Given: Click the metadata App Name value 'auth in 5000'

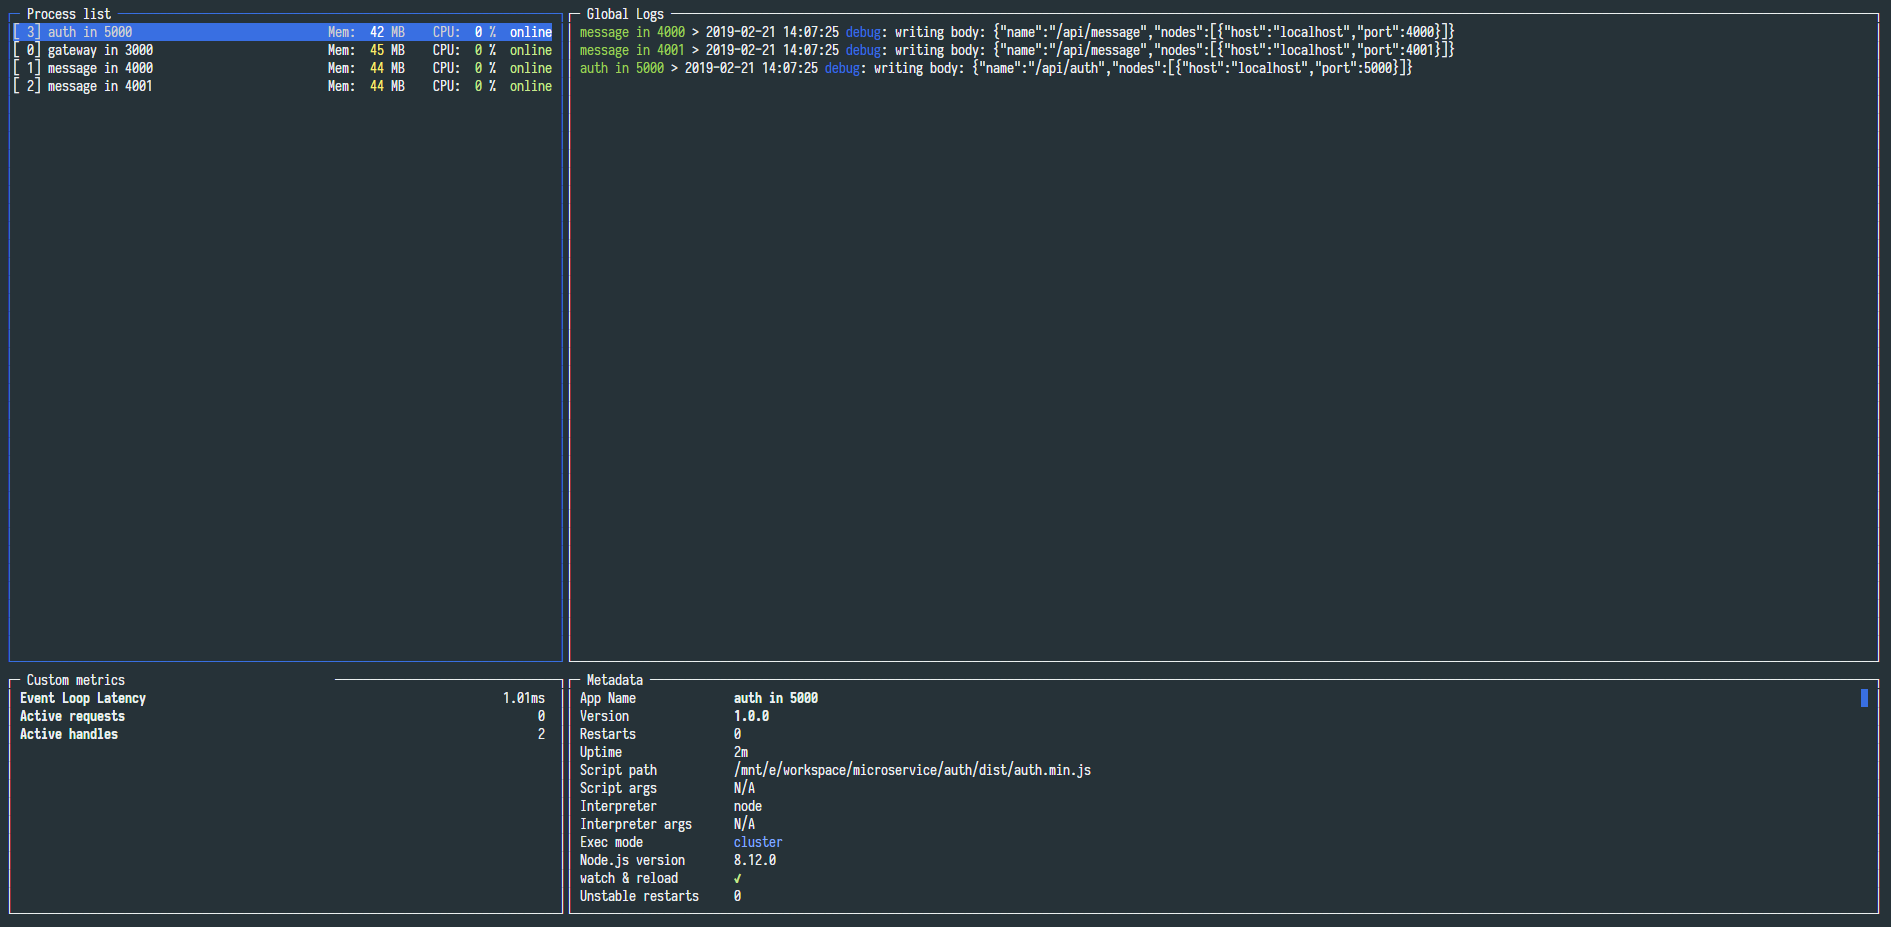Looking at the screenshot, I should coord(776,698).
